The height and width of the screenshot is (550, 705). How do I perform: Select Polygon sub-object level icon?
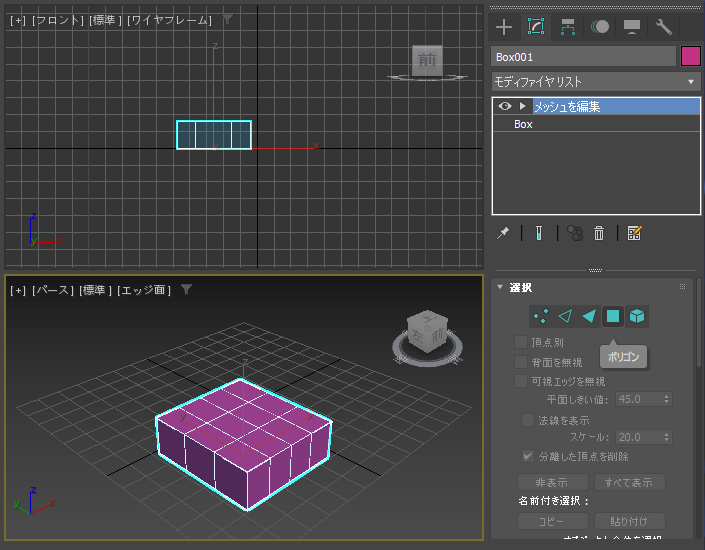pyautogui.click(x=613, y=316)
